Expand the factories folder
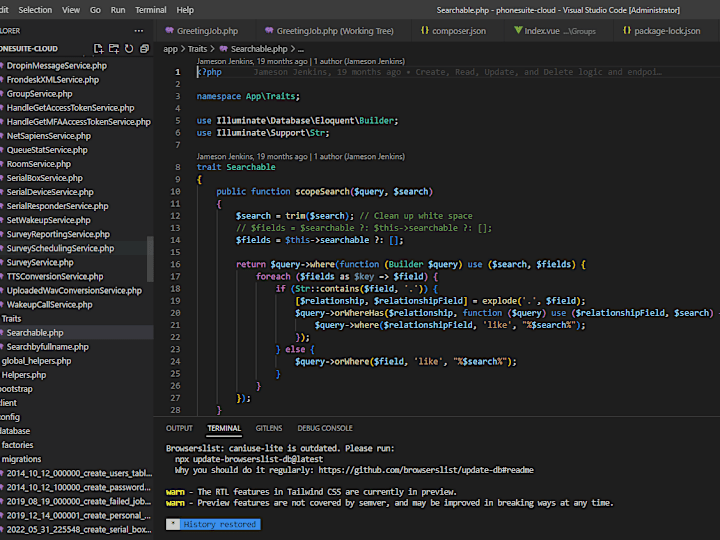The height and width of the screenshot is (540, 720). [x=18, y=445]
